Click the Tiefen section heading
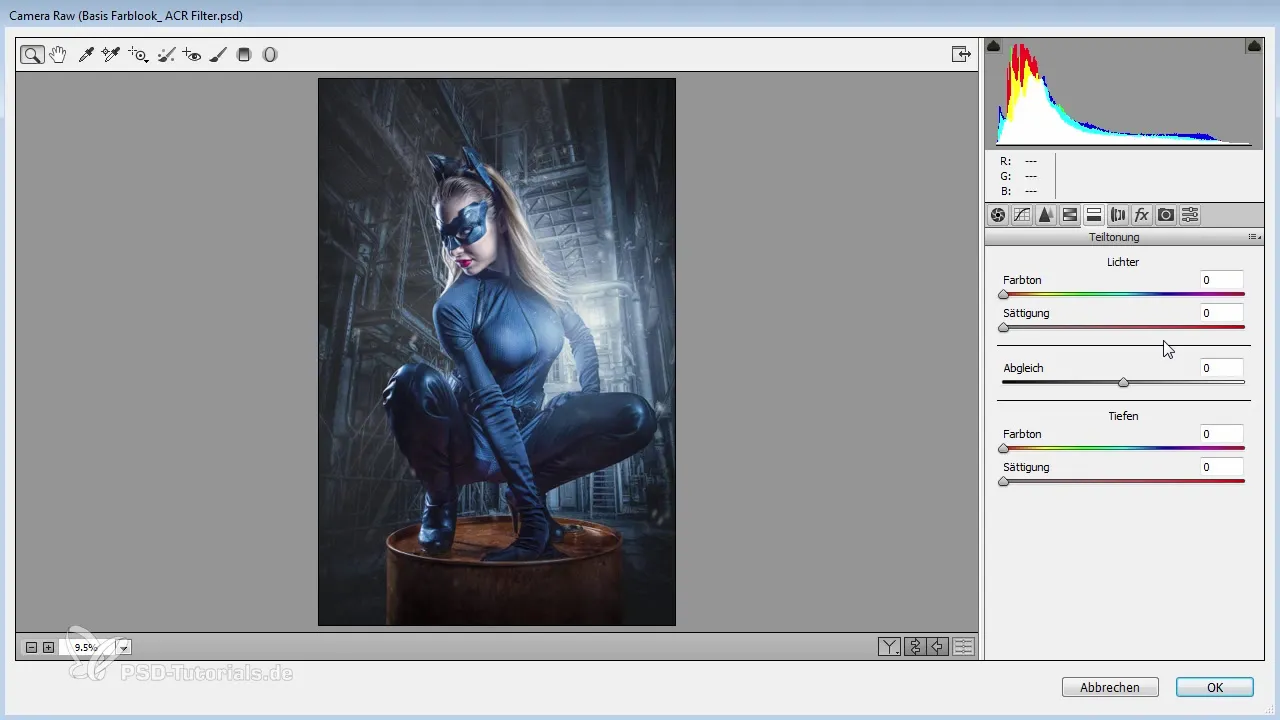The width and height of the screenshot is (1280, 720). coord(1123,416)
